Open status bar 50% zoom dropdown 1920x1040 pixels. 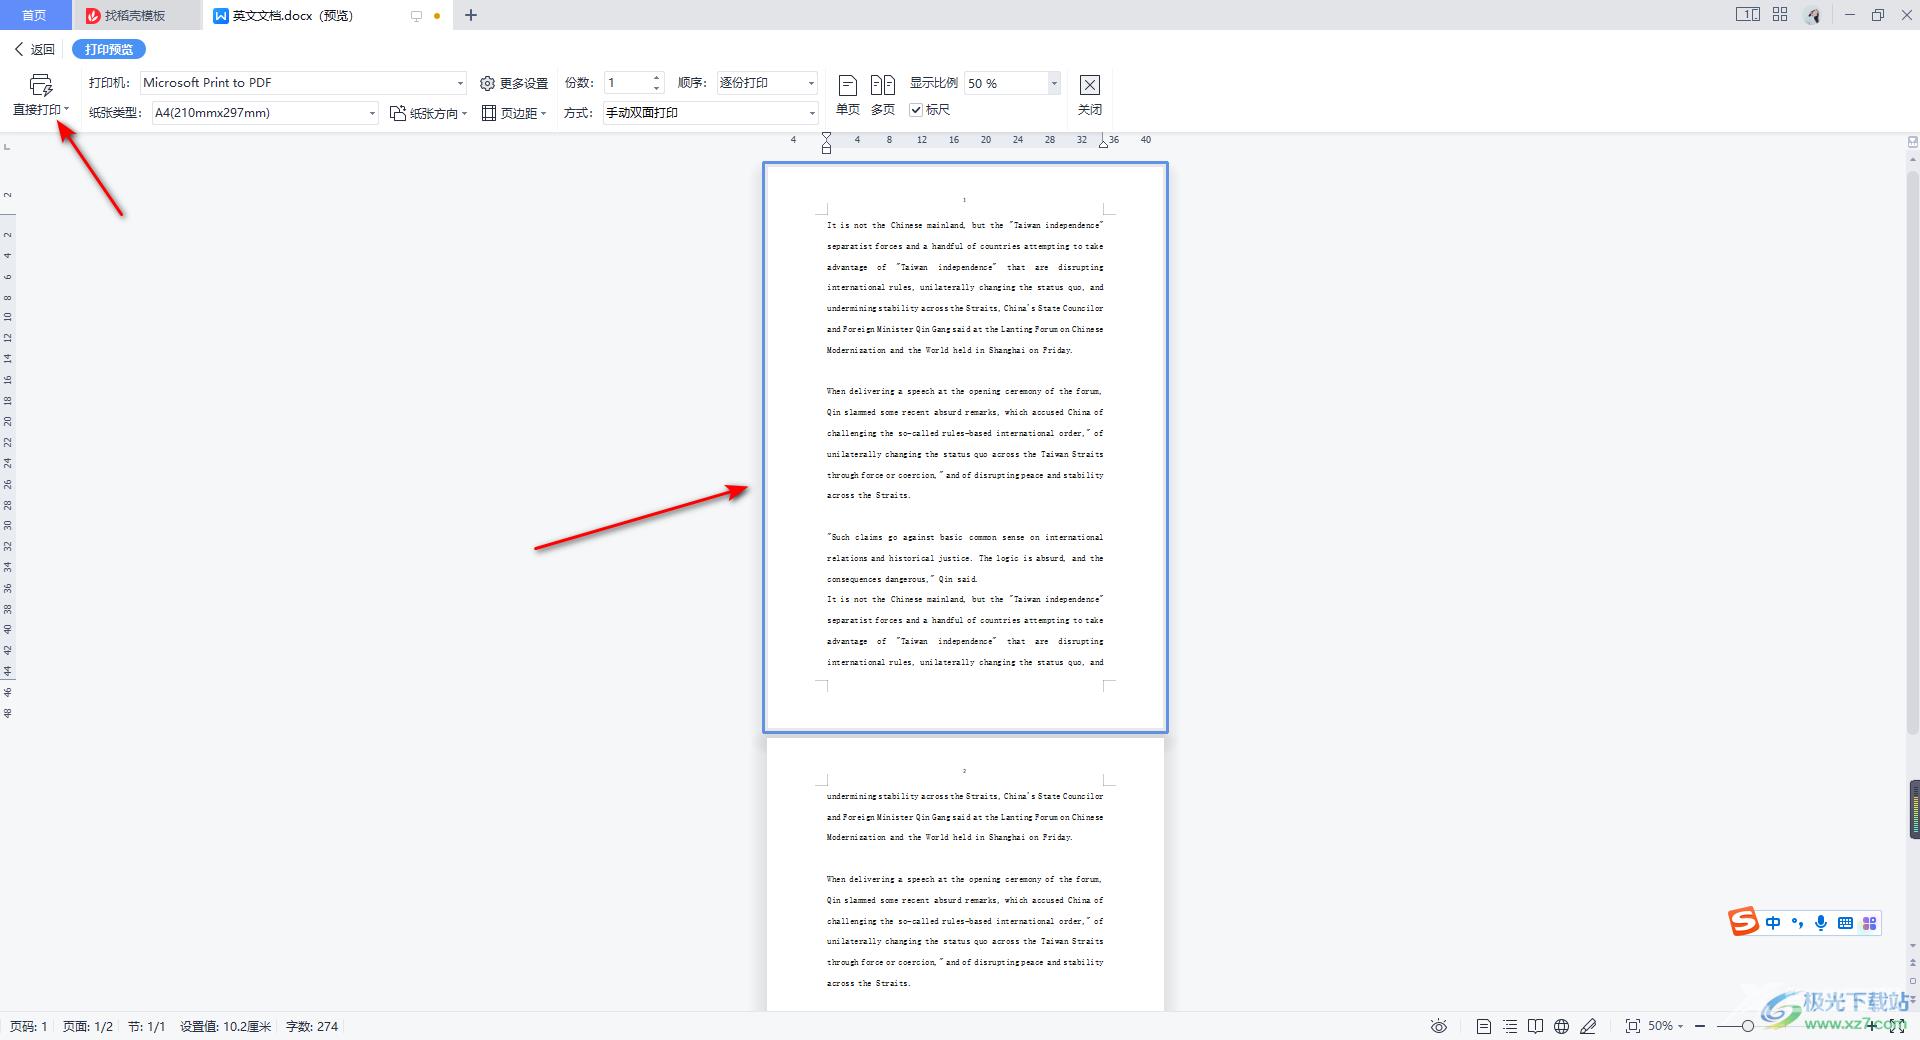tap(1666, 1026)
